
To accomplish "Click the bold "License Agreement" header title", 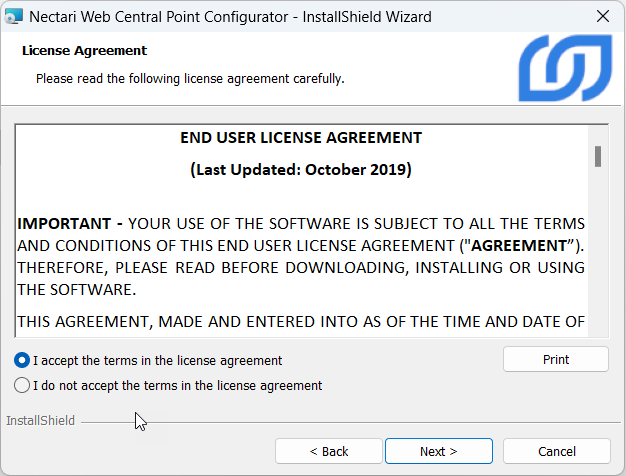I will (84, 50).
